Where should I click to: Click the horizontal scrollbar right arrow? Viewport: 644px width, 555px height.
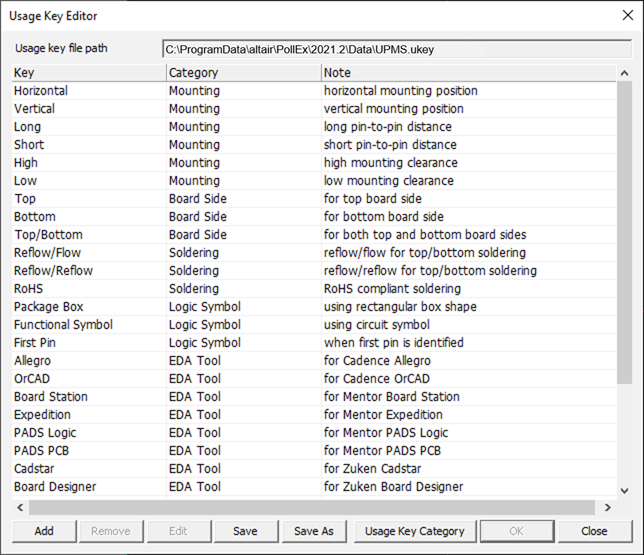tap(608, 507)
